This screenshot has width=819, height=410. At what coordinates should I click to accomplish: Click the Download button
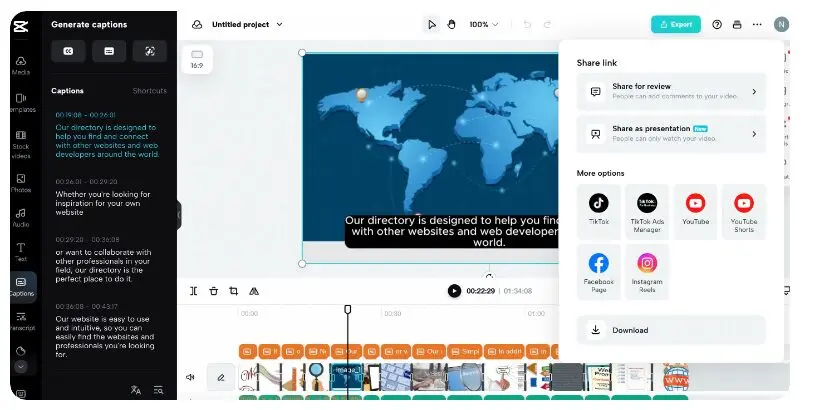click(671, 330)
